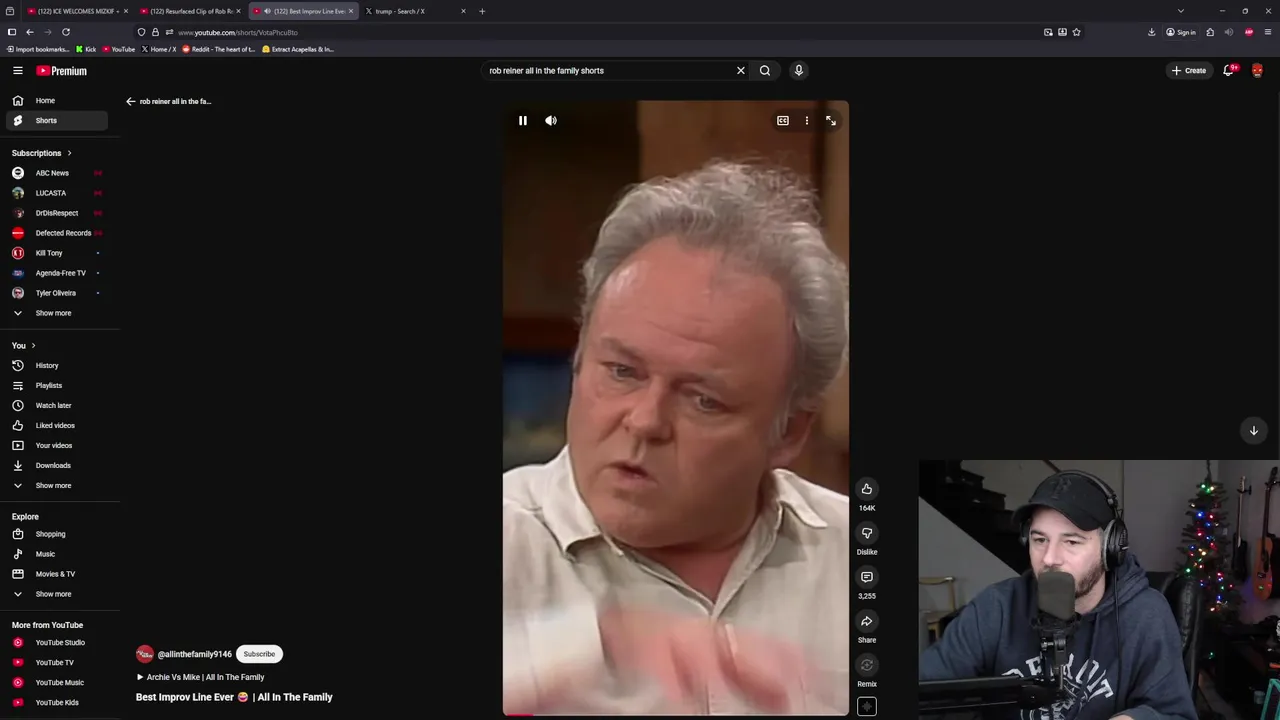This screenshot has width=1280, height=720.
Task: Open Playlists
Action: [x=56, y=385]
